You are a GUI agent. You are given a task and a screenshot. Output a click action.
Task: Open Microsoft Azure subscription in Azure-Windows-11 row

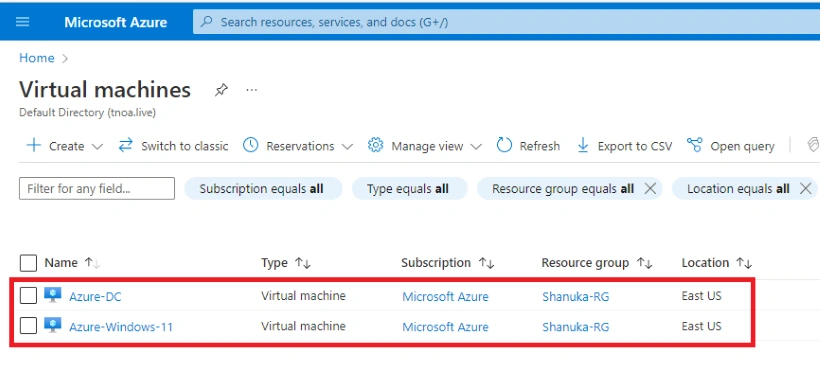click(445, 327)
